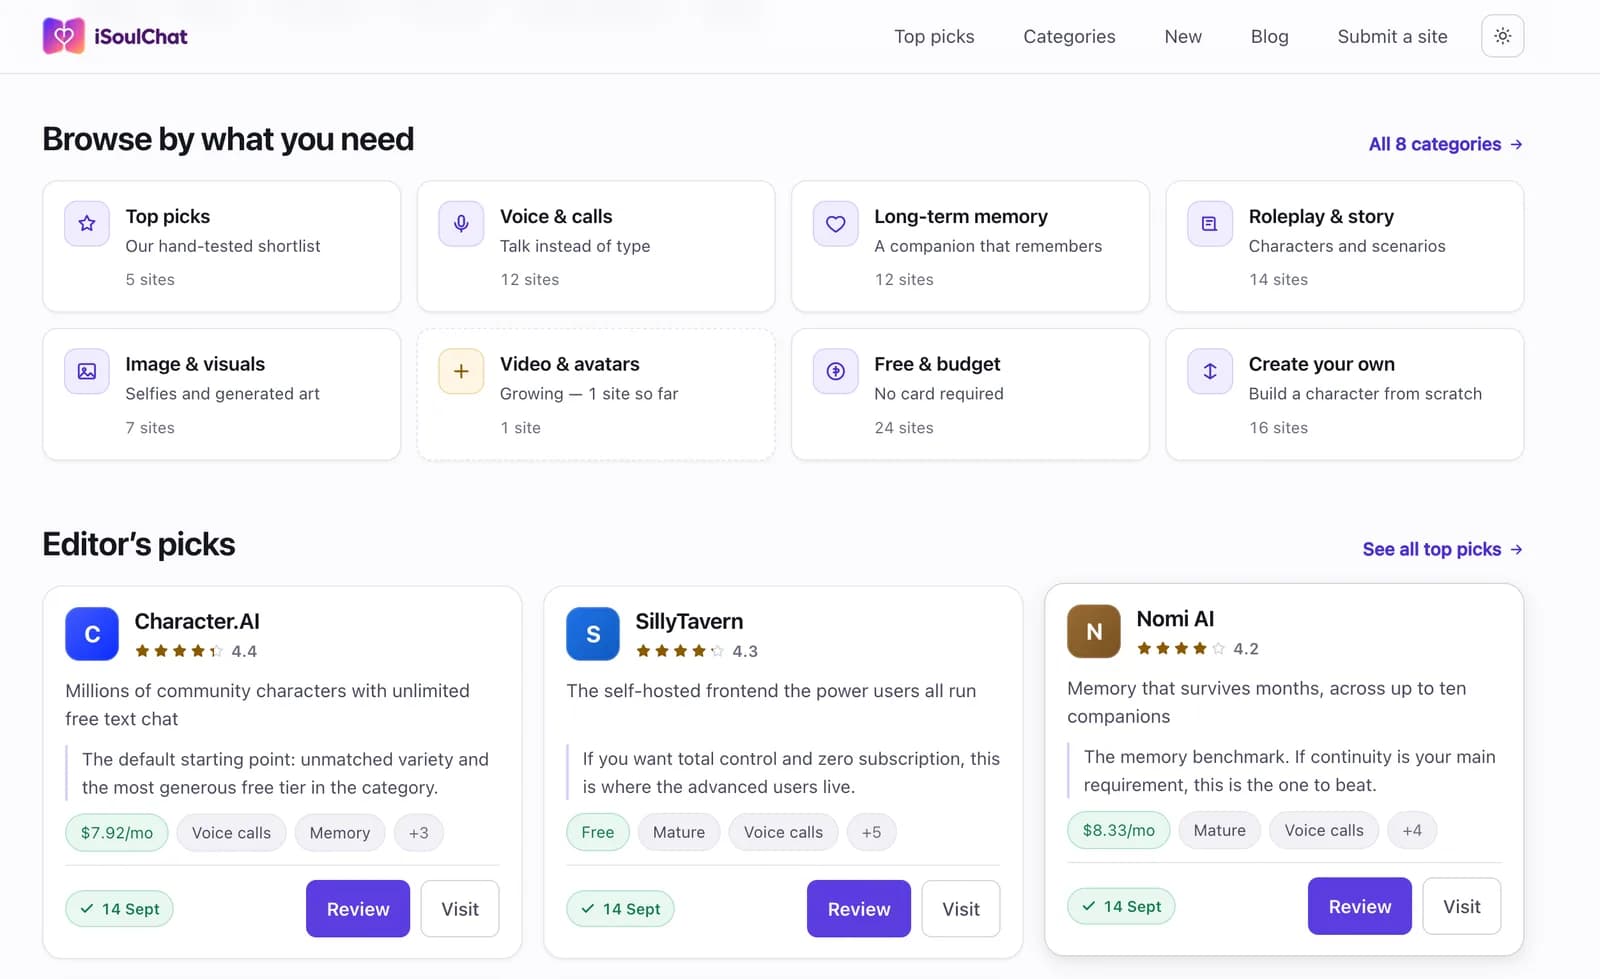Follow the All 8 categories link
1600x979 pixels.
[1445, 144]
